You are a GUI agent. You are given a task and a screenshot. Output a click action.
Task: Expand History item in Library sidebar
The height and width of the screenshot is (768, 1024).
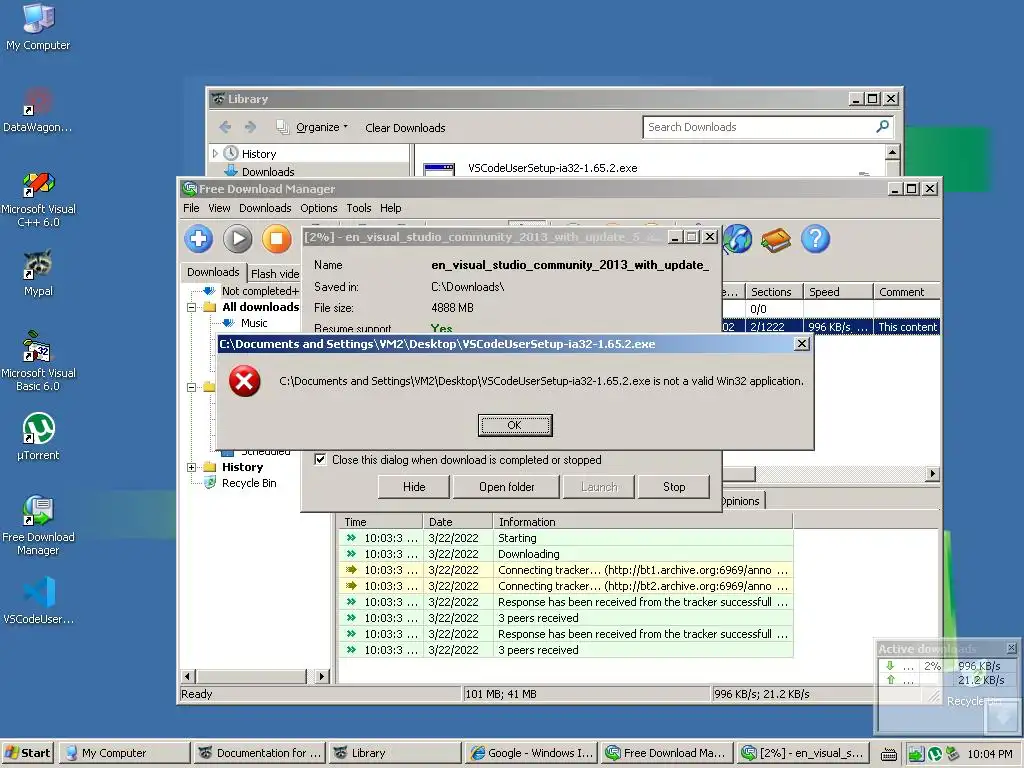[216, 153]
